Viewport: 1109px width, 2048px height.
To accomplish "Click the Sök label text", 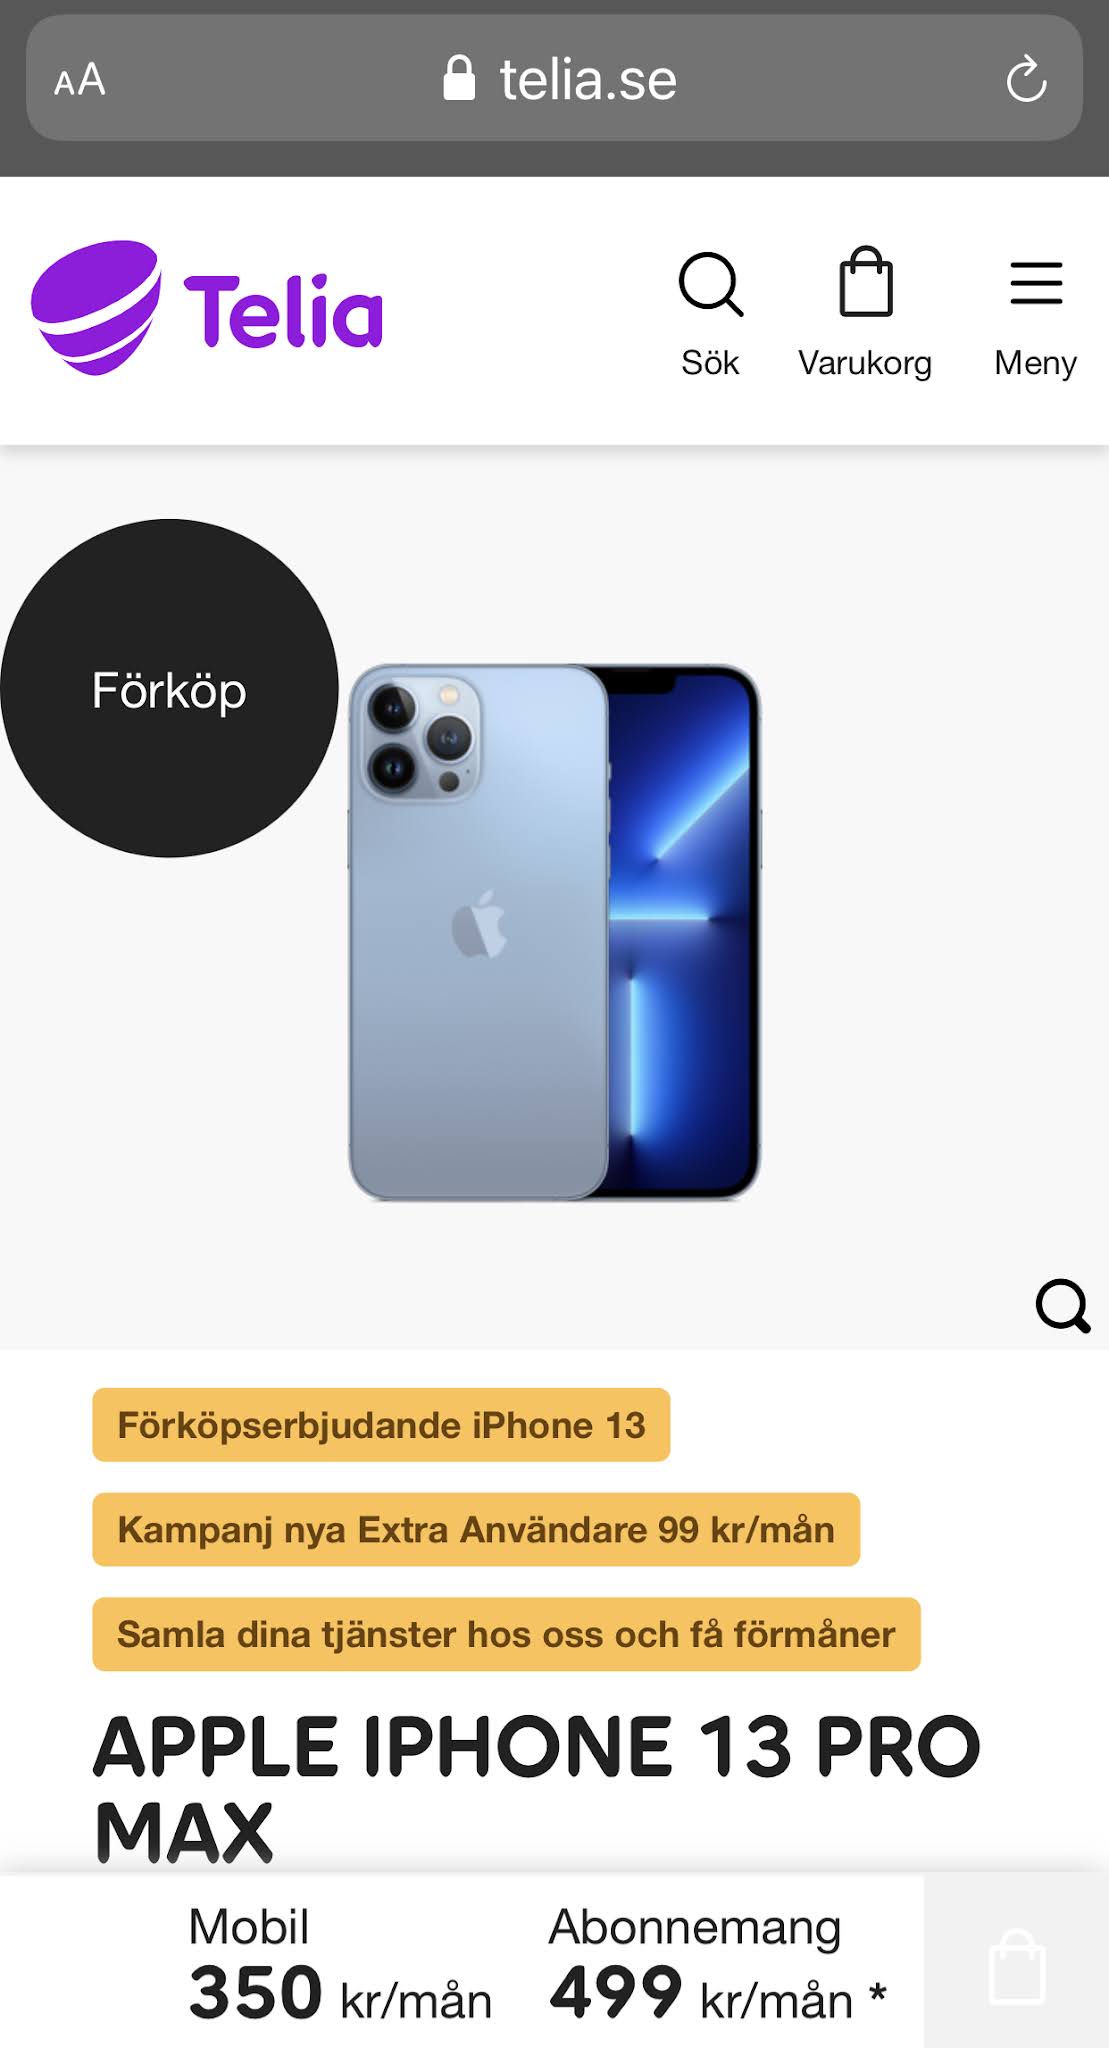I will pos(710,362).
